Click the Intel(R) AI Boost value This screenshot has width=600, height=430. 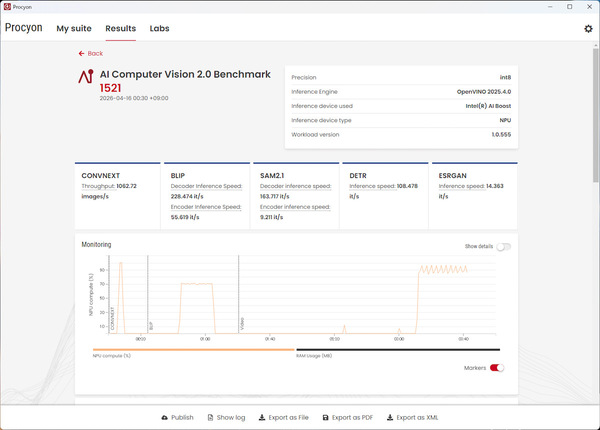tap(488, 106)
